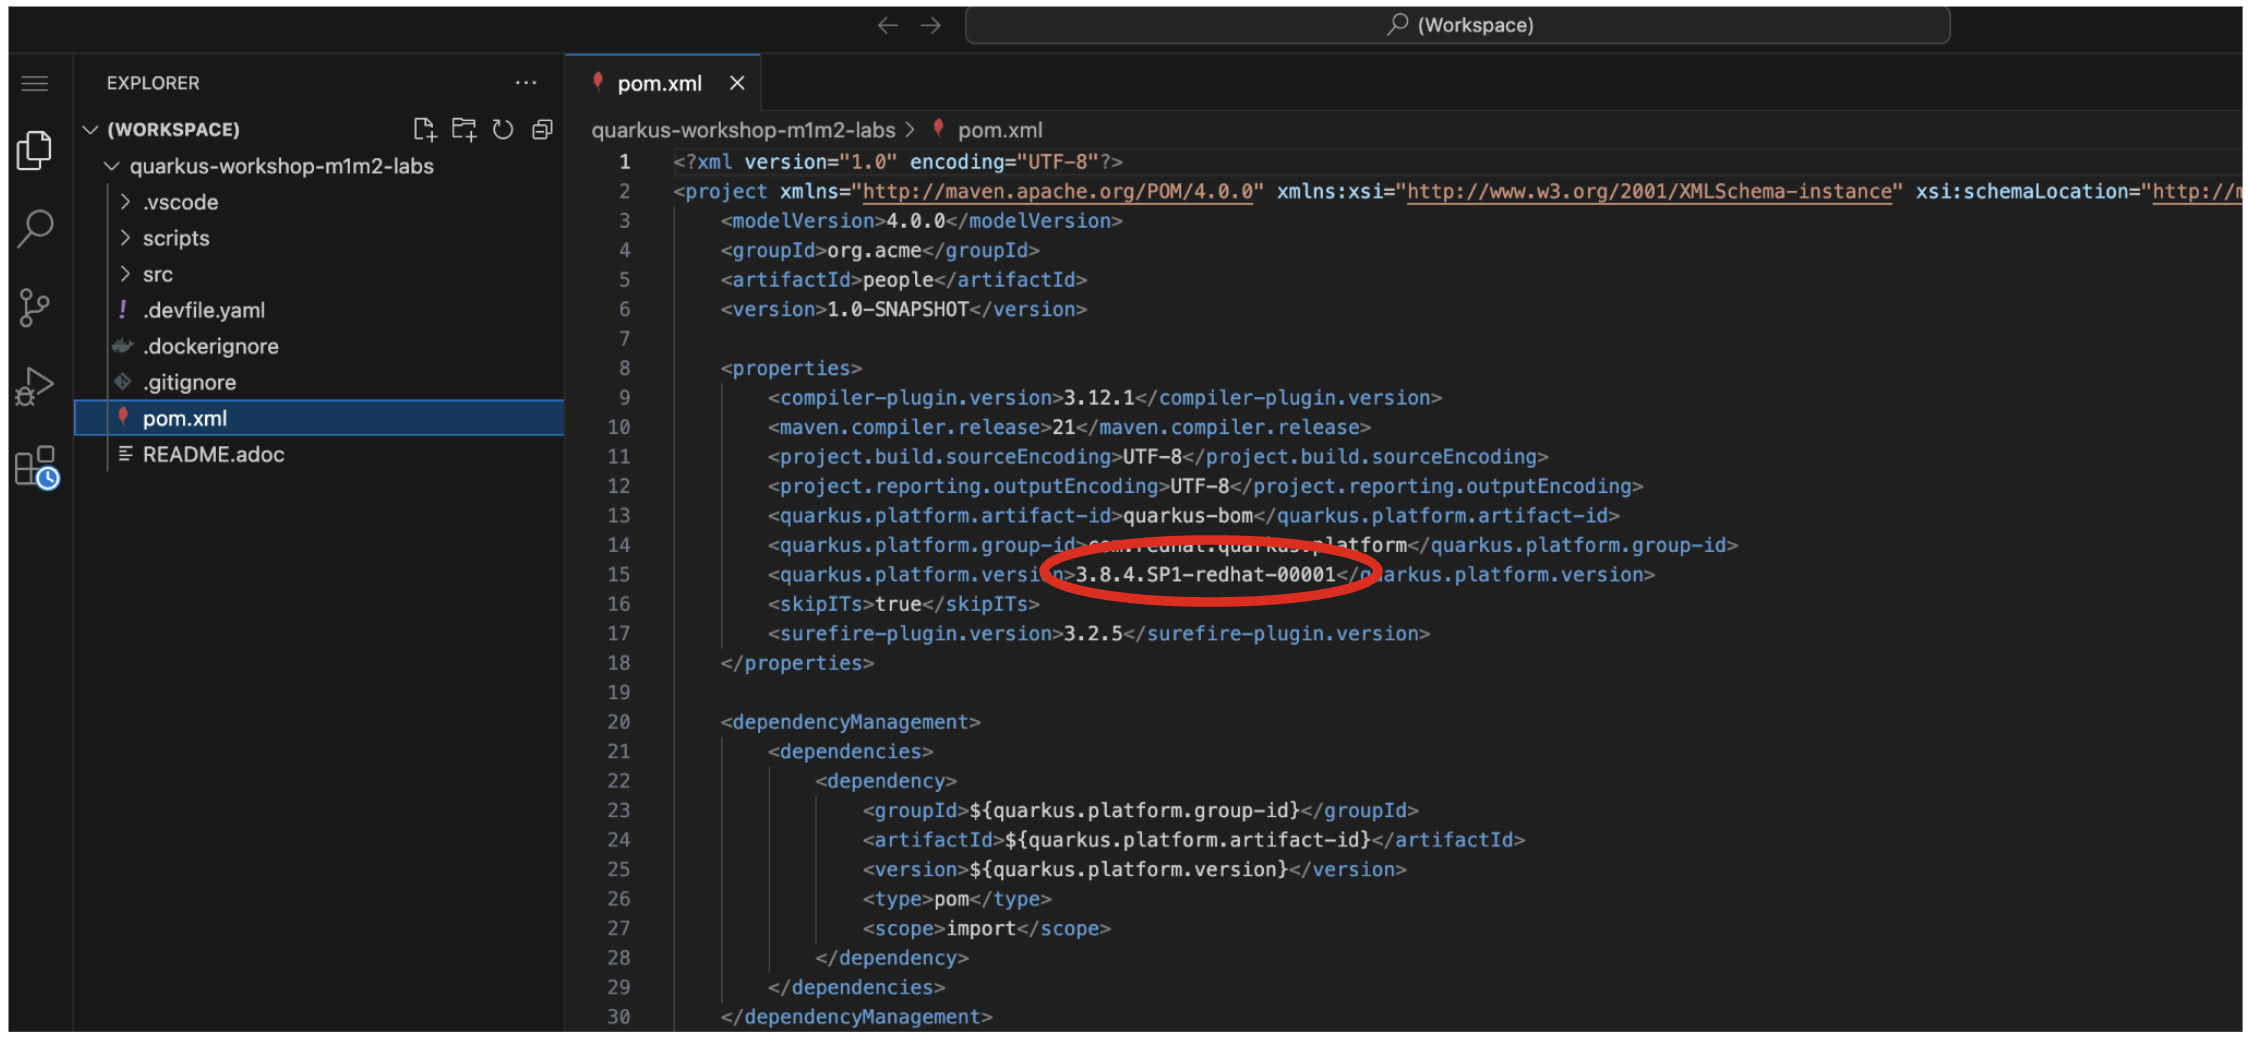The image size is (2248, 1038).
Task: Collapse all folders in Explorer
Action: [x=542, y=129]
